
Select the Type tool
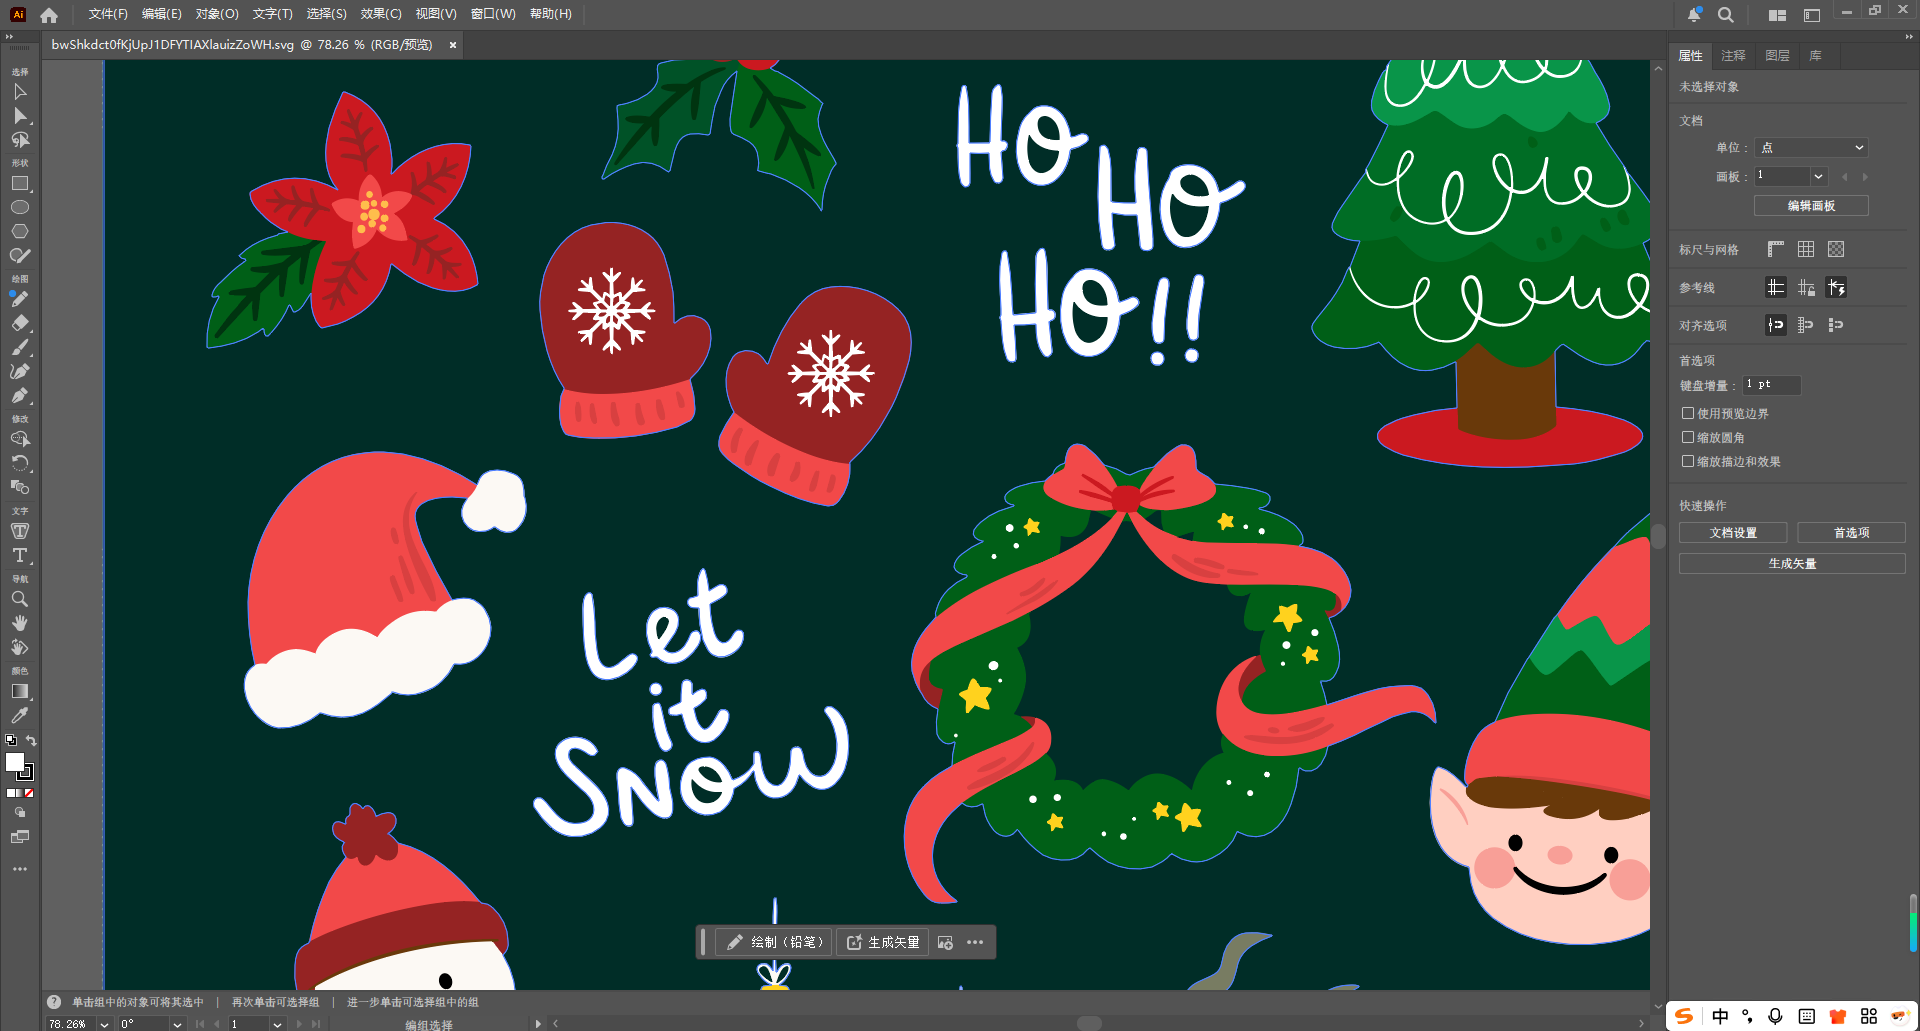pyautogui.click(x=19, y=555)
